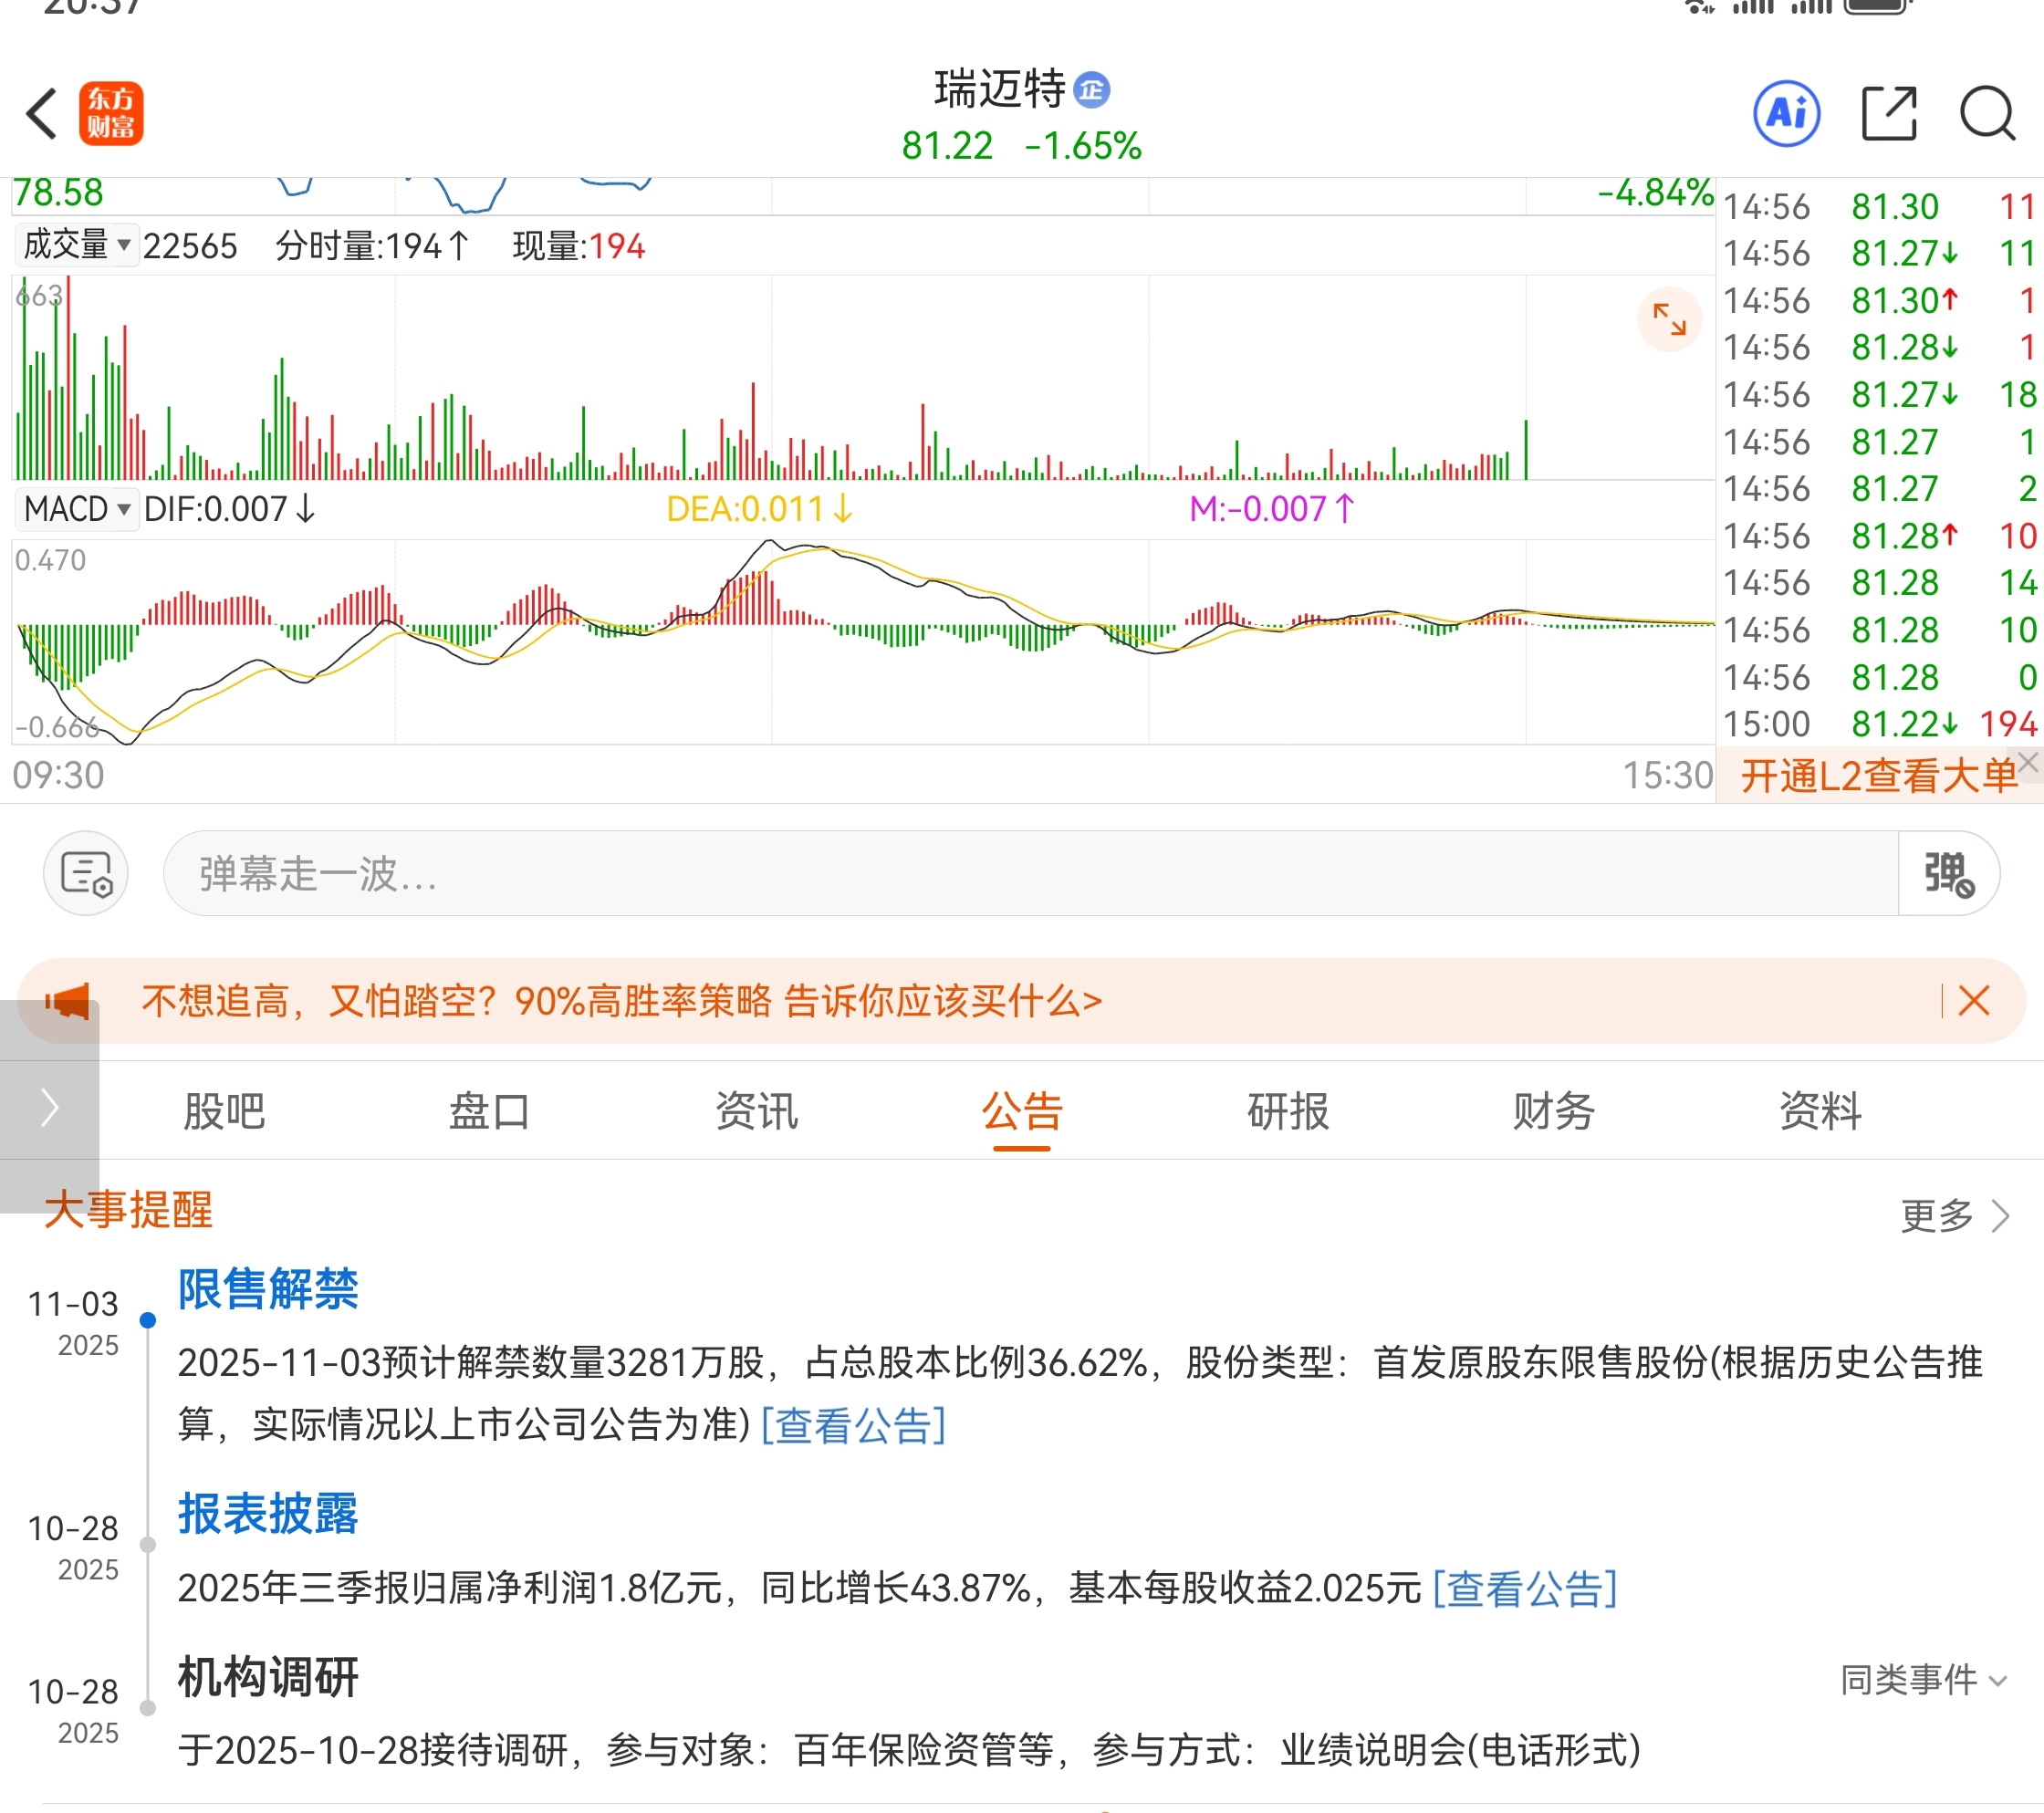Screen dimensions: 2044x1813
Task: Expand chart with fullscreen arrows icon
Action: click(1669, 319)
